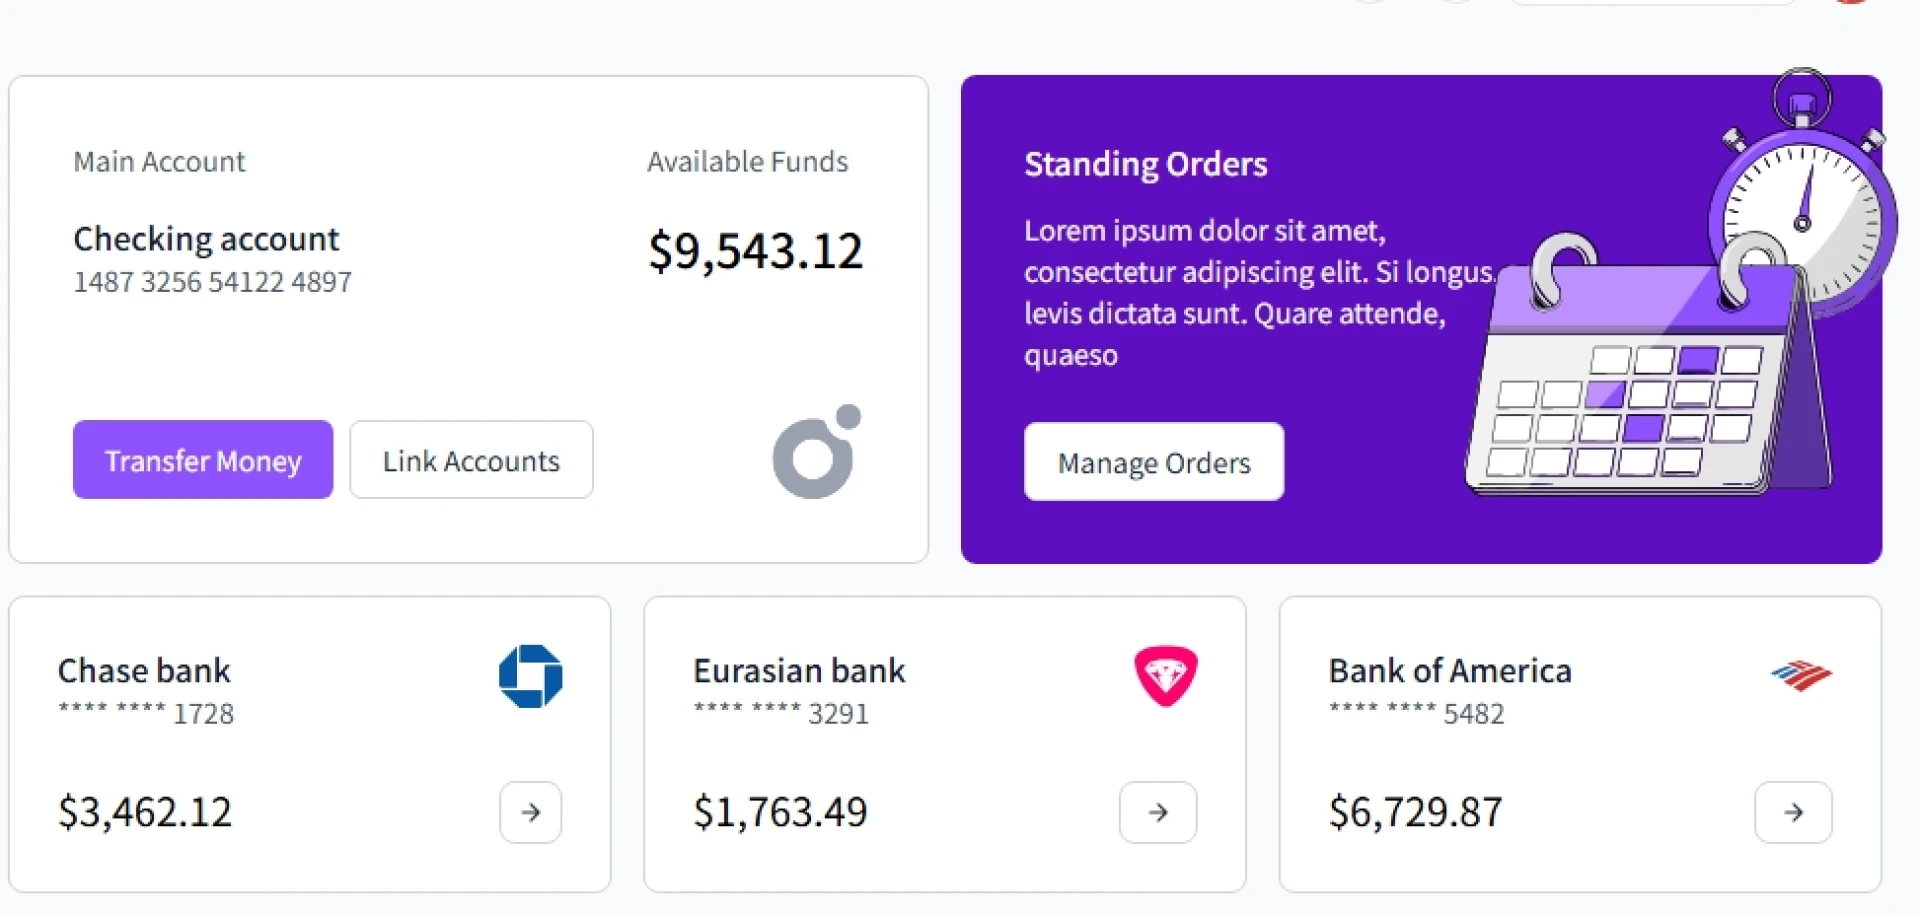Select the Eurasian bank diamond logo
1920x916 pixels.
point(1166,676)
